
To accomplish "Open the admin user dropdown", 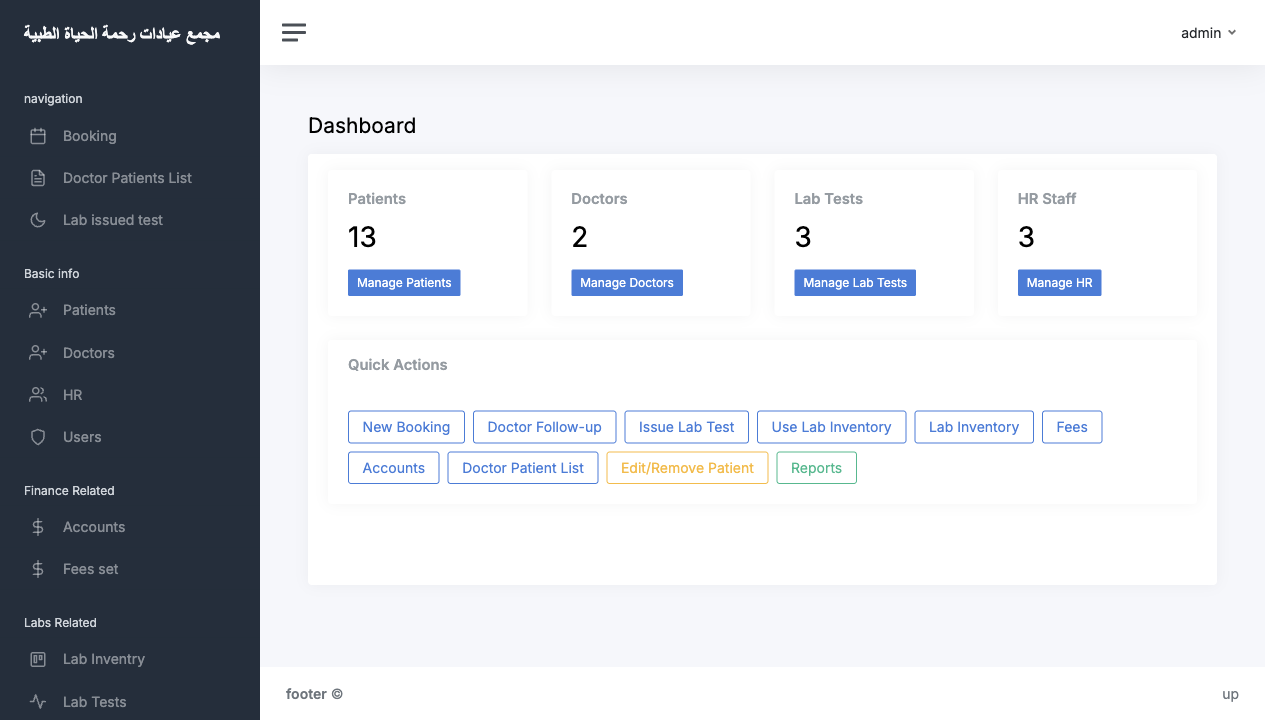I will pos(1208,33).
